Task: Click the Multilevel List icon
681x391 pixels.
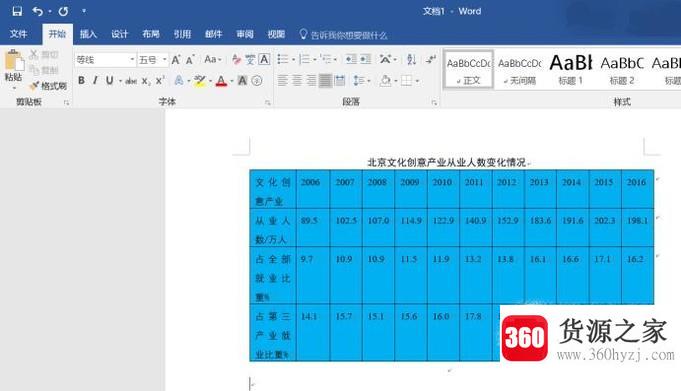Action: pyautogui.click(x=326, y=59)
